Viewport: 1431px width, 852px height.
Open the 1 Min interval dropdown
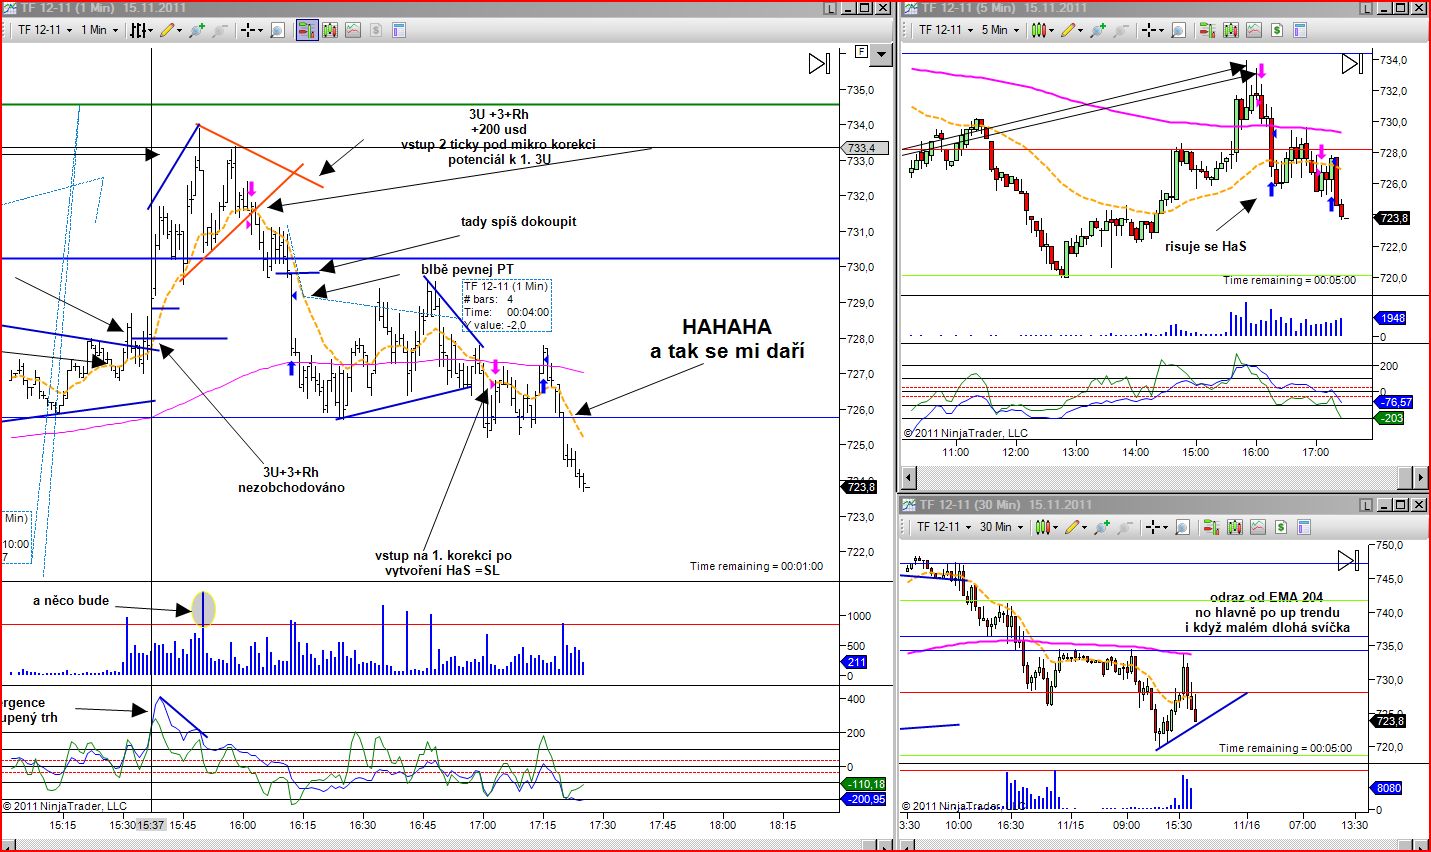click(x=99, y=30)
